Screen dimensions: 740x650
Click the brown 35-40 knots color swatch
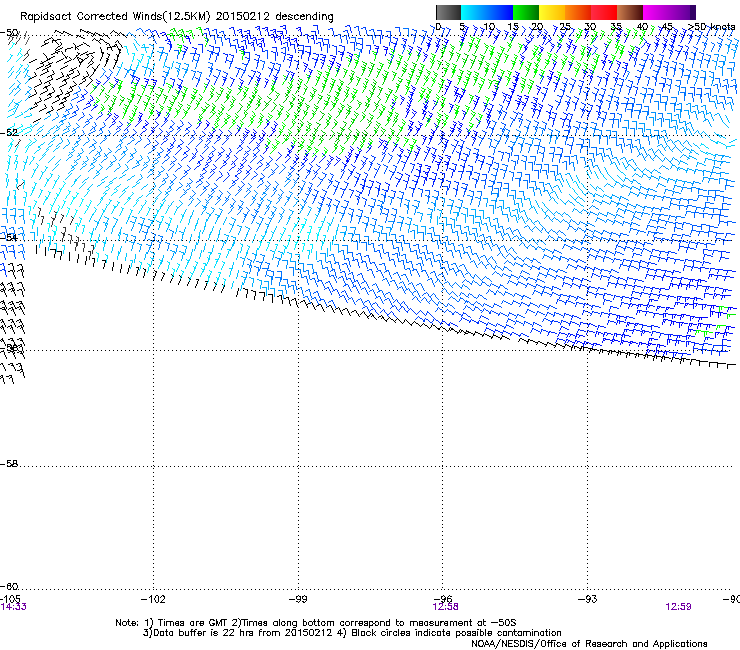pyautogui.click(x=630, y=12)
